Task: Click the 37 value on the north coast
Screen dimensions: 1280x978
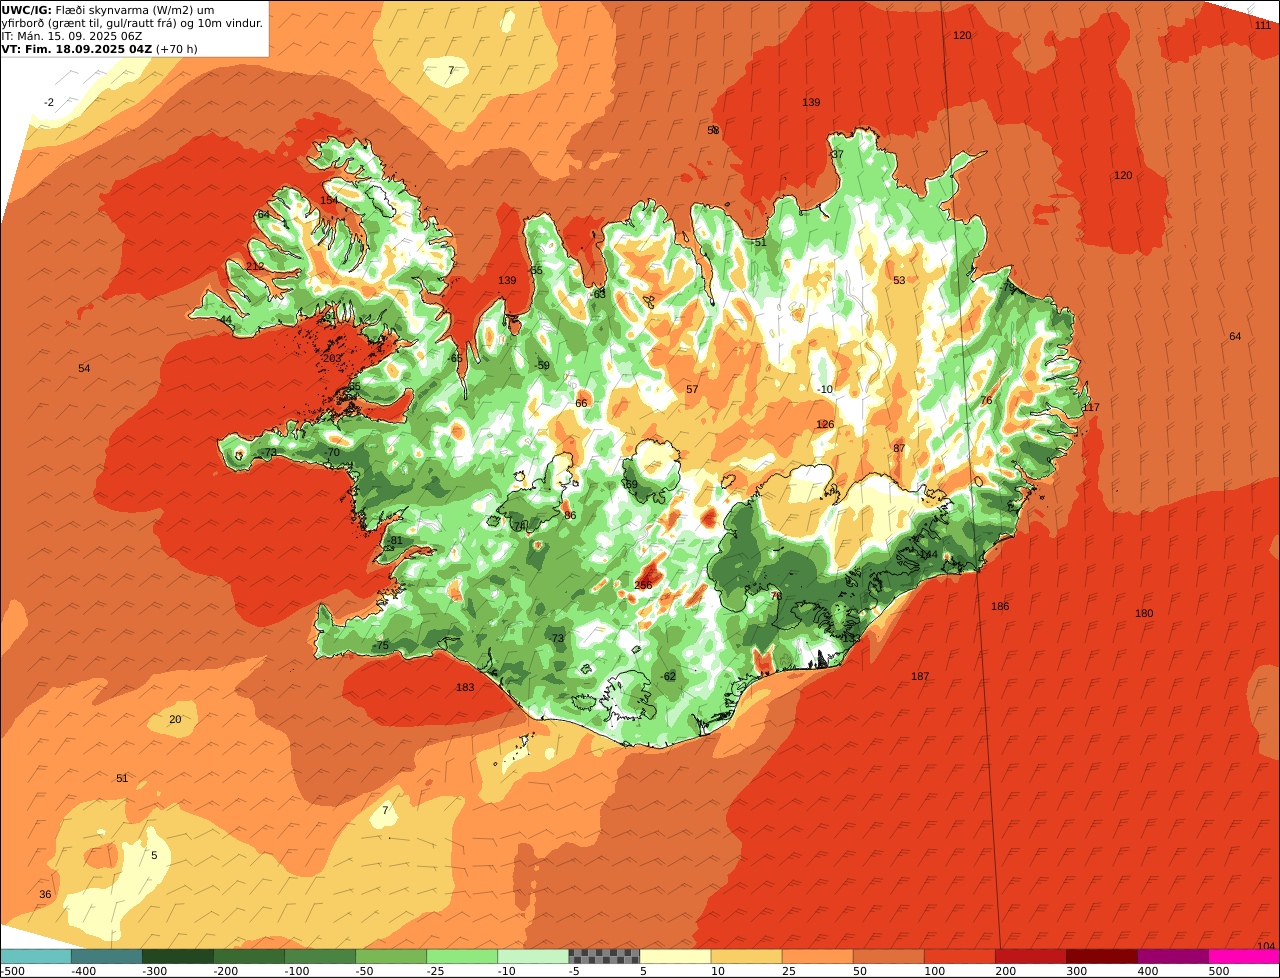Action: [837, 155]
